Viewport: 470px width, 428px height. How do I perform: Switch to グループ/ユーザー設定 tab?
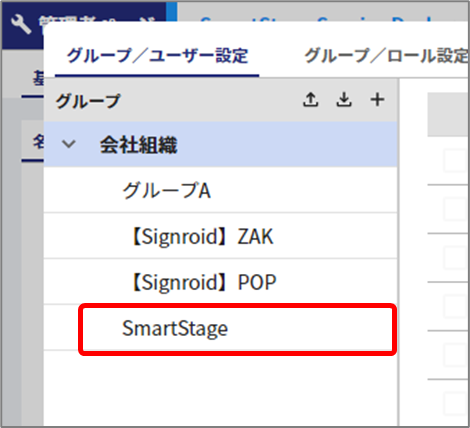tap(157, 55)
